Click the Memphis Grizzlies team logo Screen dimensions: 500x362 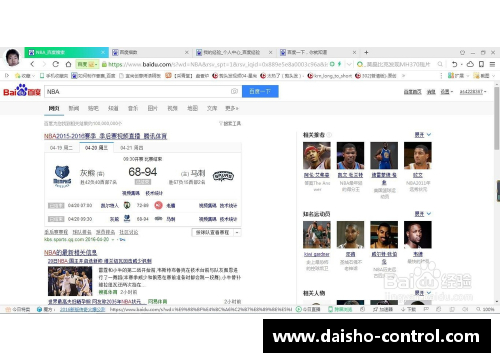tap(62, 176)
